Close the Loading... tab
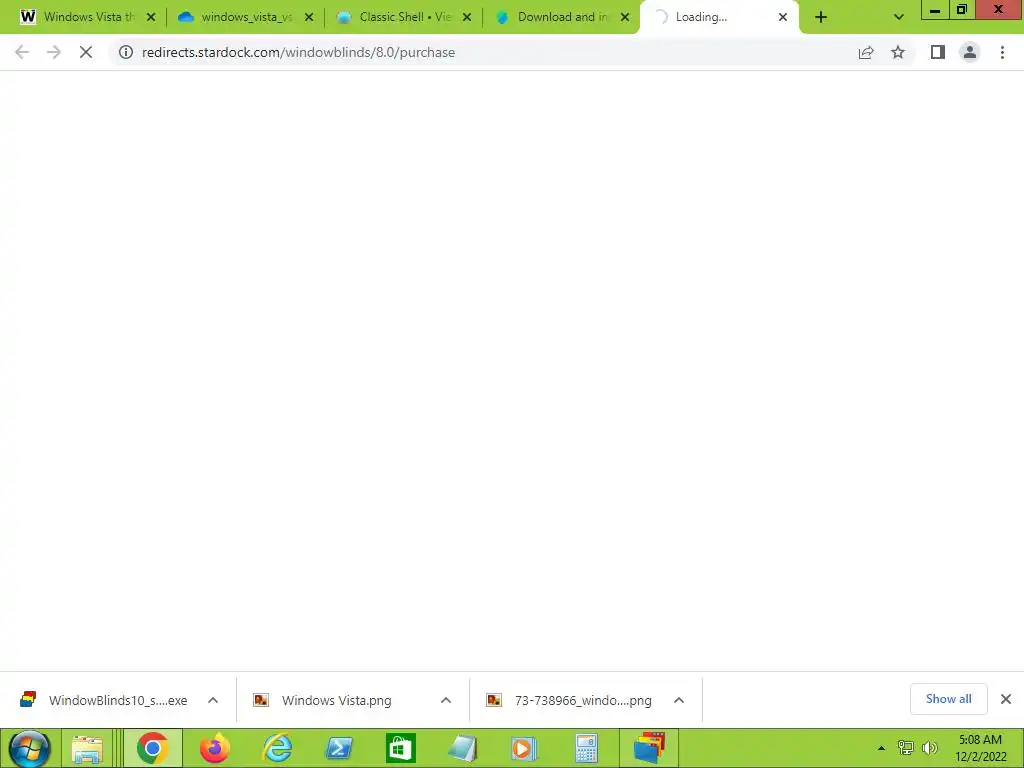This screenshot has width=1024, height=768. 783,18
